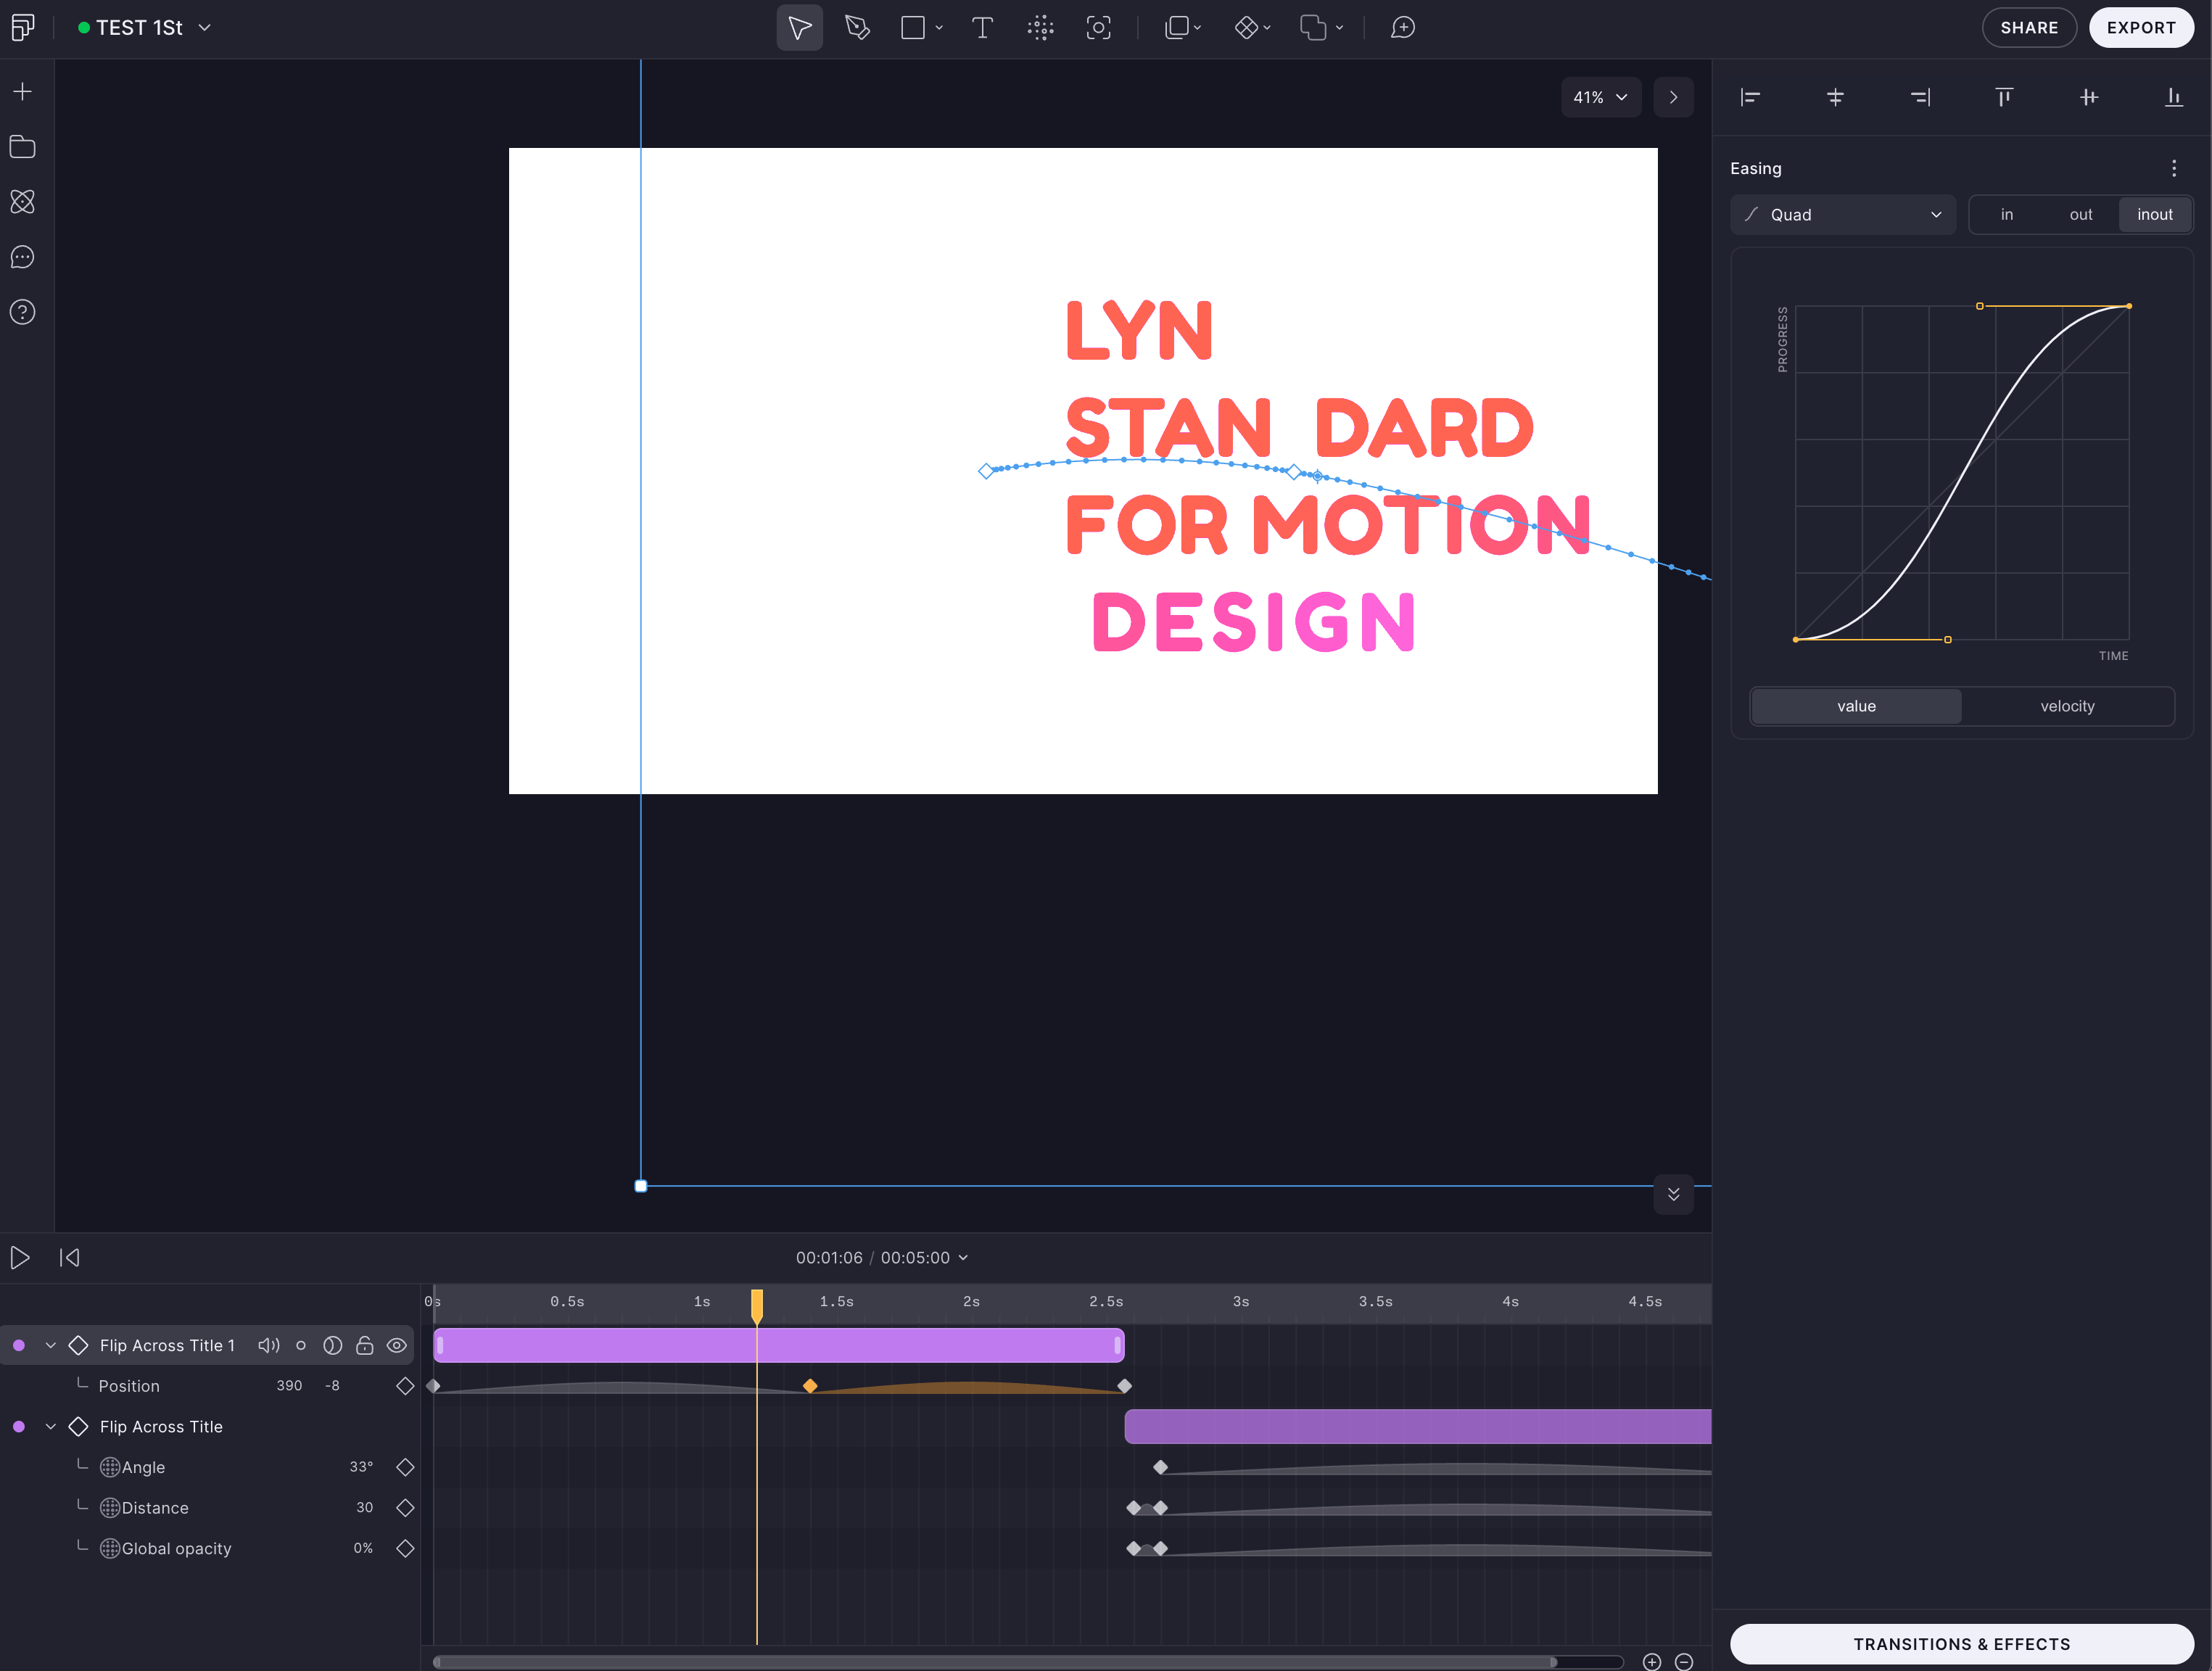The width and height of the screenshot is (2212, 1671).
Task: Open the folder icon in left sidebar
Action: pyautogui.click(x=22, y=147)
